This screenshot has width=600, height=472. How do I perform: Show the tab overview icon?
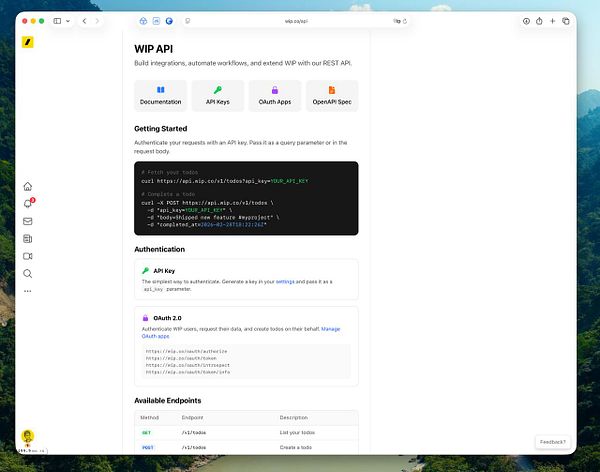point(566,21)
